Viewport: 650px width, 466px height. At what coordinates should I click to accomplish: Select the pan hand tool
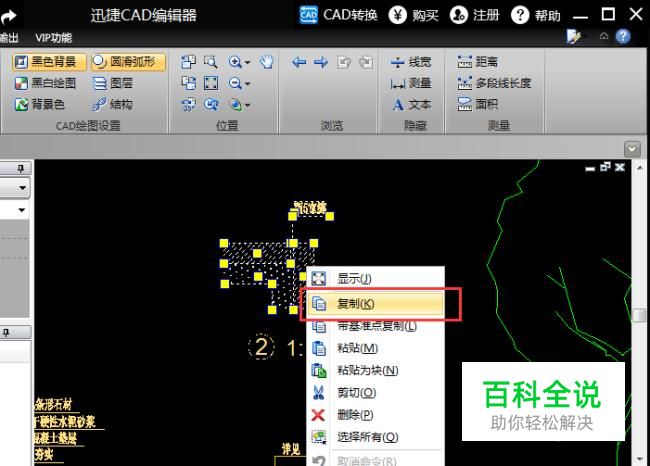tap(267, 62)
